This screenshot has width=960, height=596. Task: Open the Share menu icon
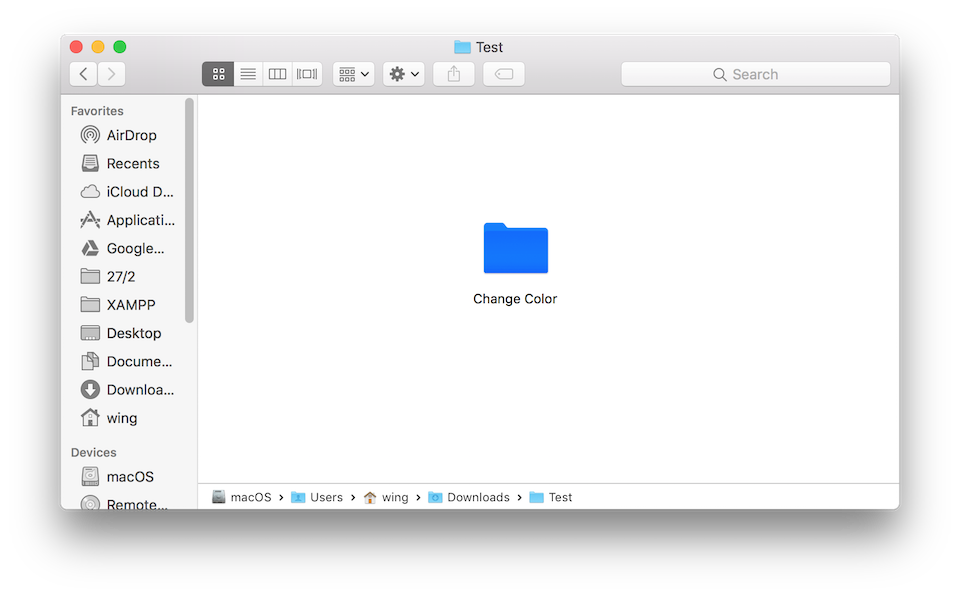click(x=453, y=73)
